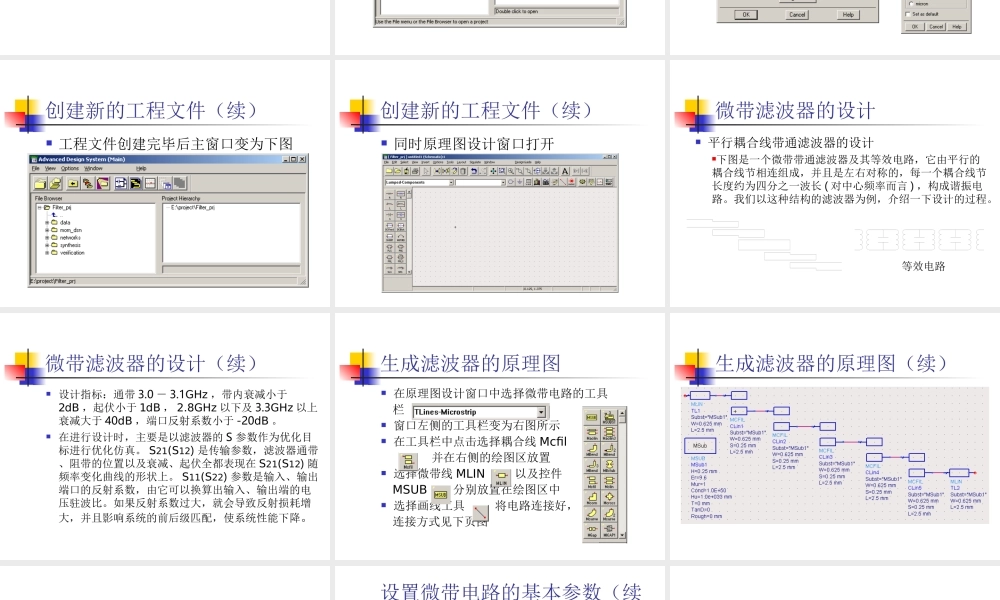Screen dimensions: 1000x600
Task: Open the Window menu in ADS Main window
Action: tap(93, 168)
